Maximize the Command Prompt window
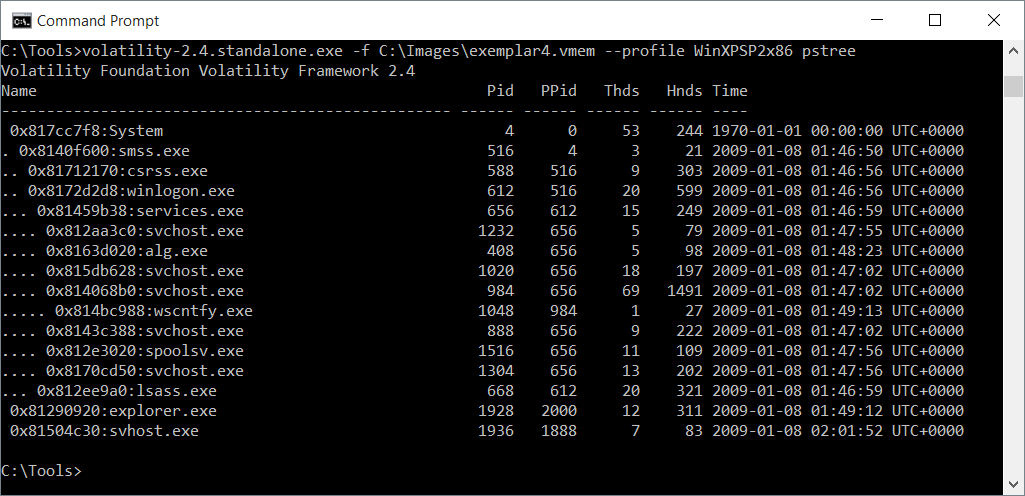This screenshot has width=1025, height=496. (935, 20)
